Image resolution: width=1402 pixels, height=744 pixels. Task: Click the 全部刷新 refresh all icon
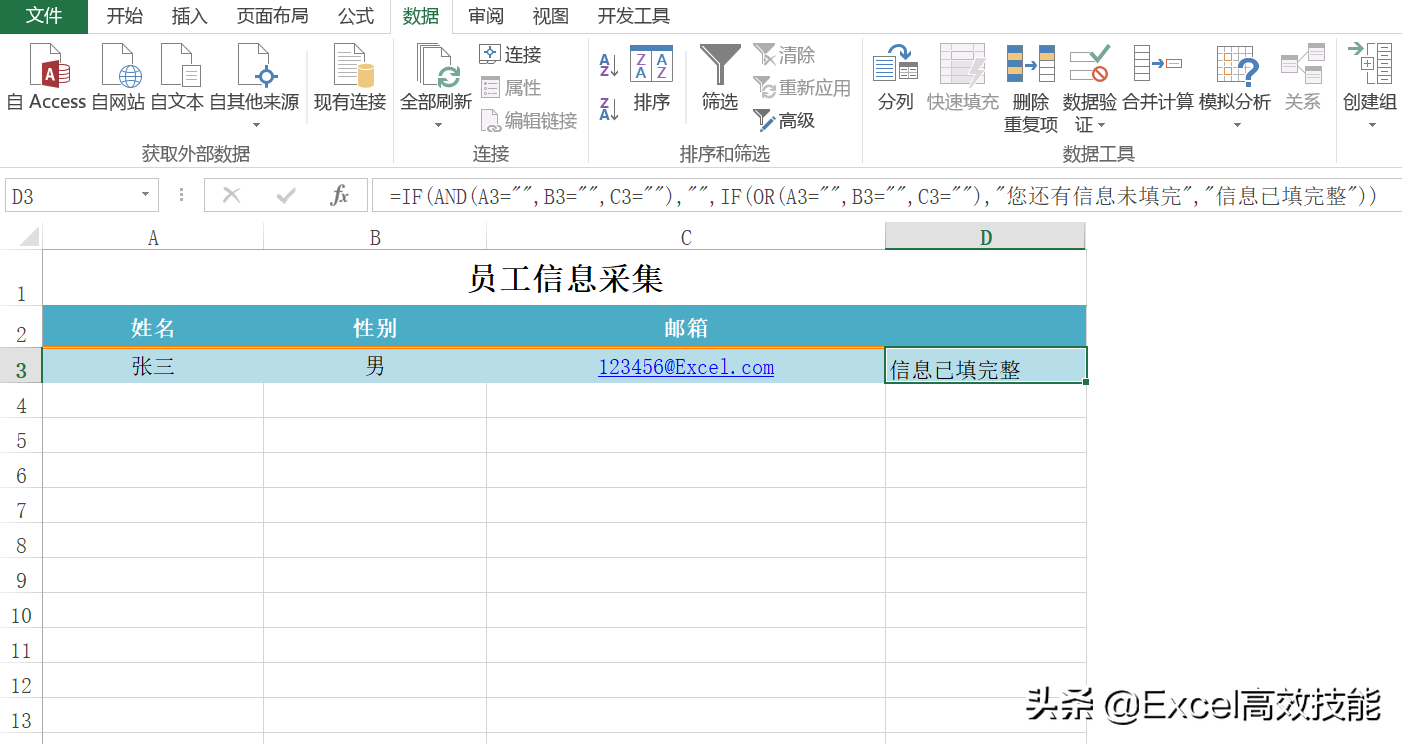pyautogui.click(x=436, y=68)
